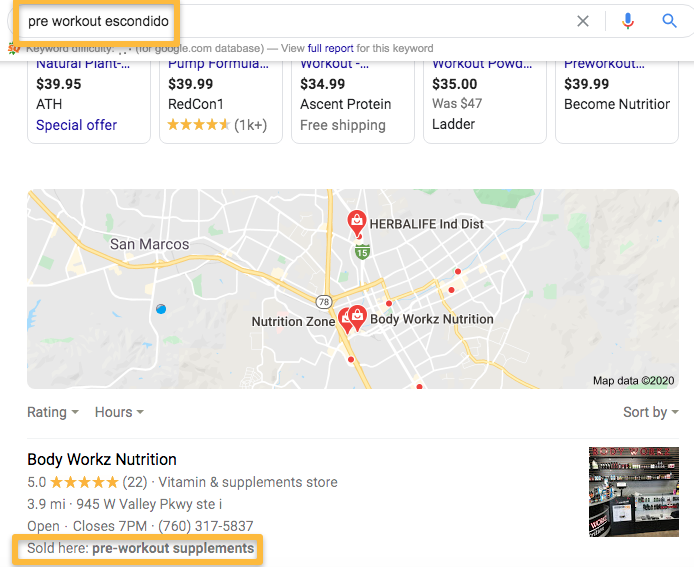
Task: Click the 5.0 star rating (22) for Body Workz
Action: click(87, 482)
